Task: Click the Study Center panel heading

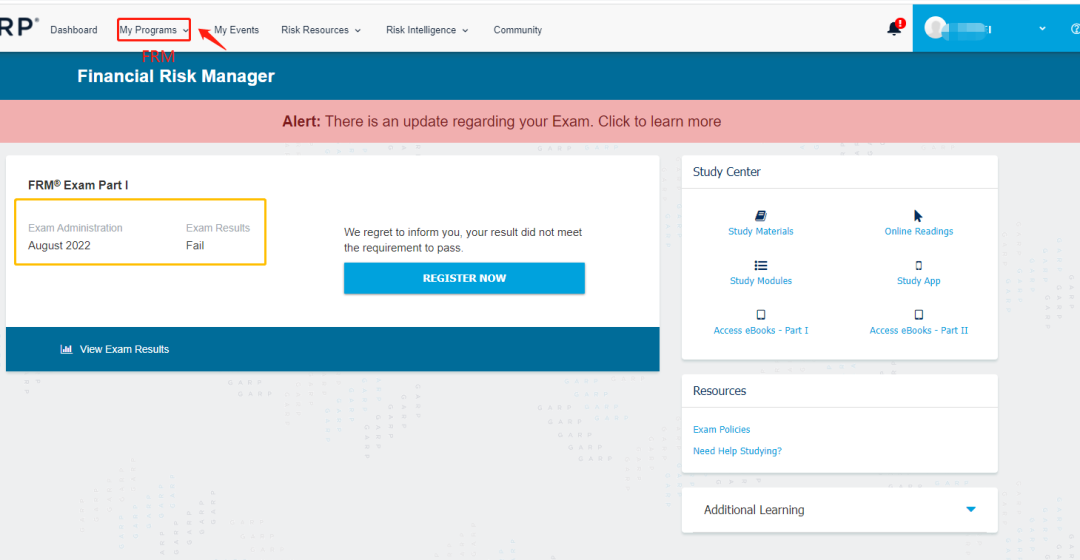Action: (727, 172)
